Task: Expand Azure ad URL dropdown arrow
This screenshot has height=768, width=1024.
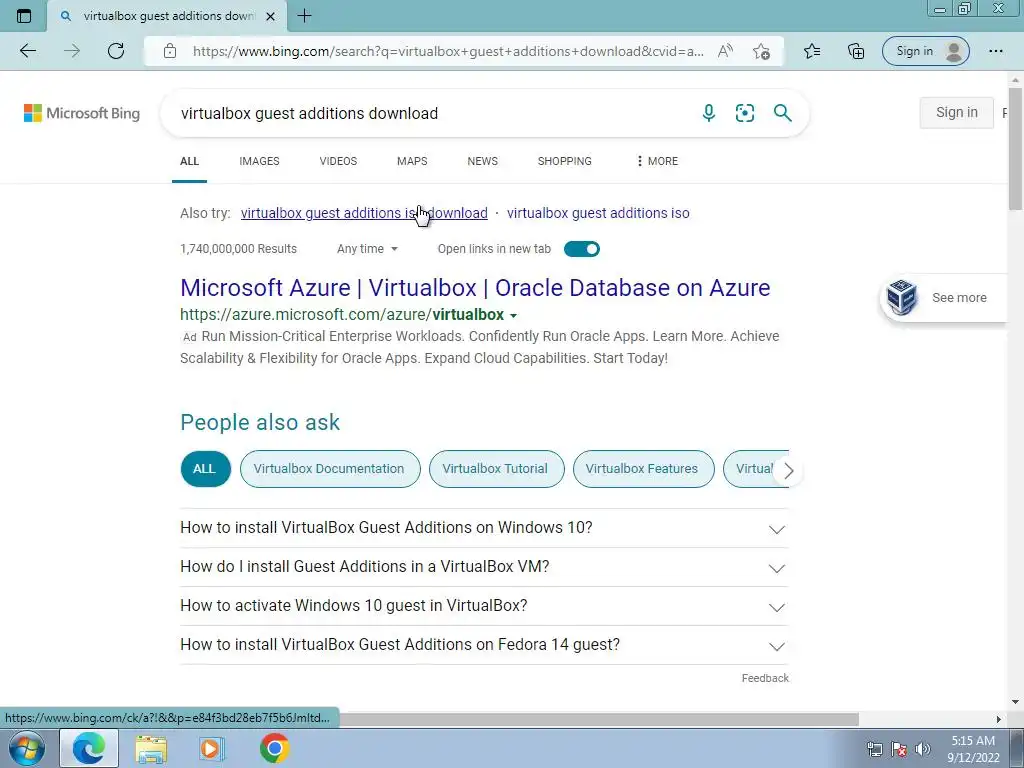Action: pyautogui.click(x=513, y=315)
